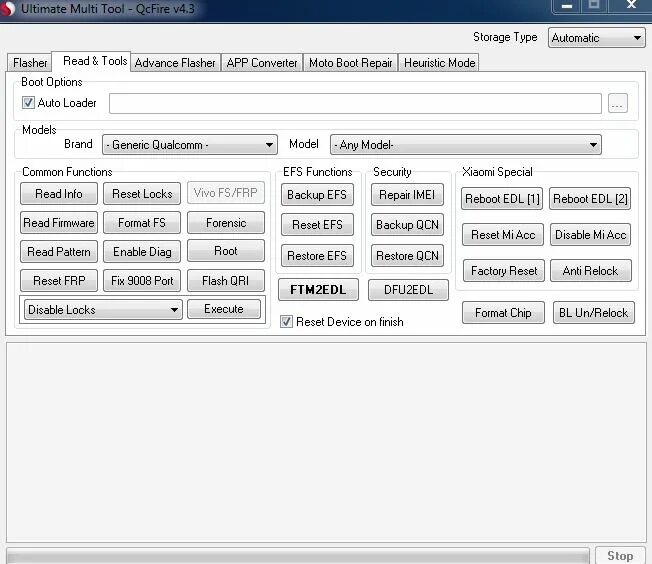Click the Restore QCN button

coord(407,255)
